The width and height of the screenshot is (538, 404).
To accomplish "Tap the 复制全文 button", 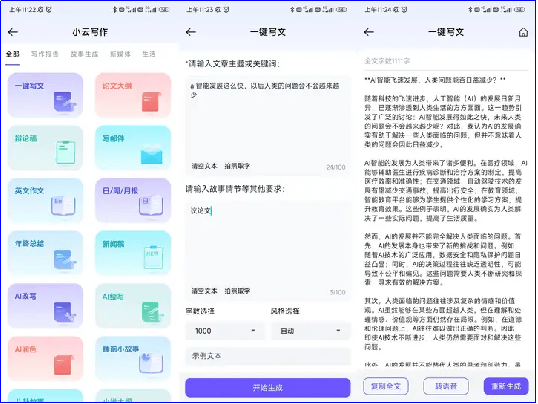I will [385, 386].
